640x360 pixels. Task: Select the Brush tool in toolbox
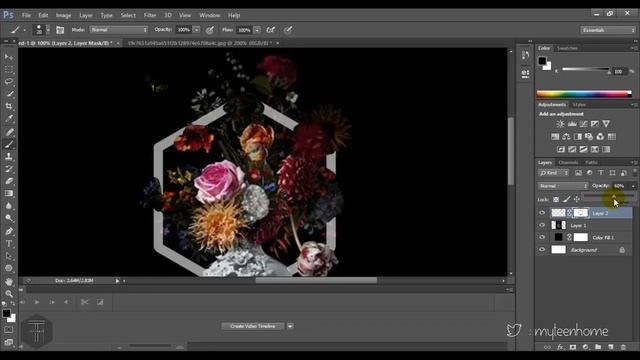[x=9, y=144]
